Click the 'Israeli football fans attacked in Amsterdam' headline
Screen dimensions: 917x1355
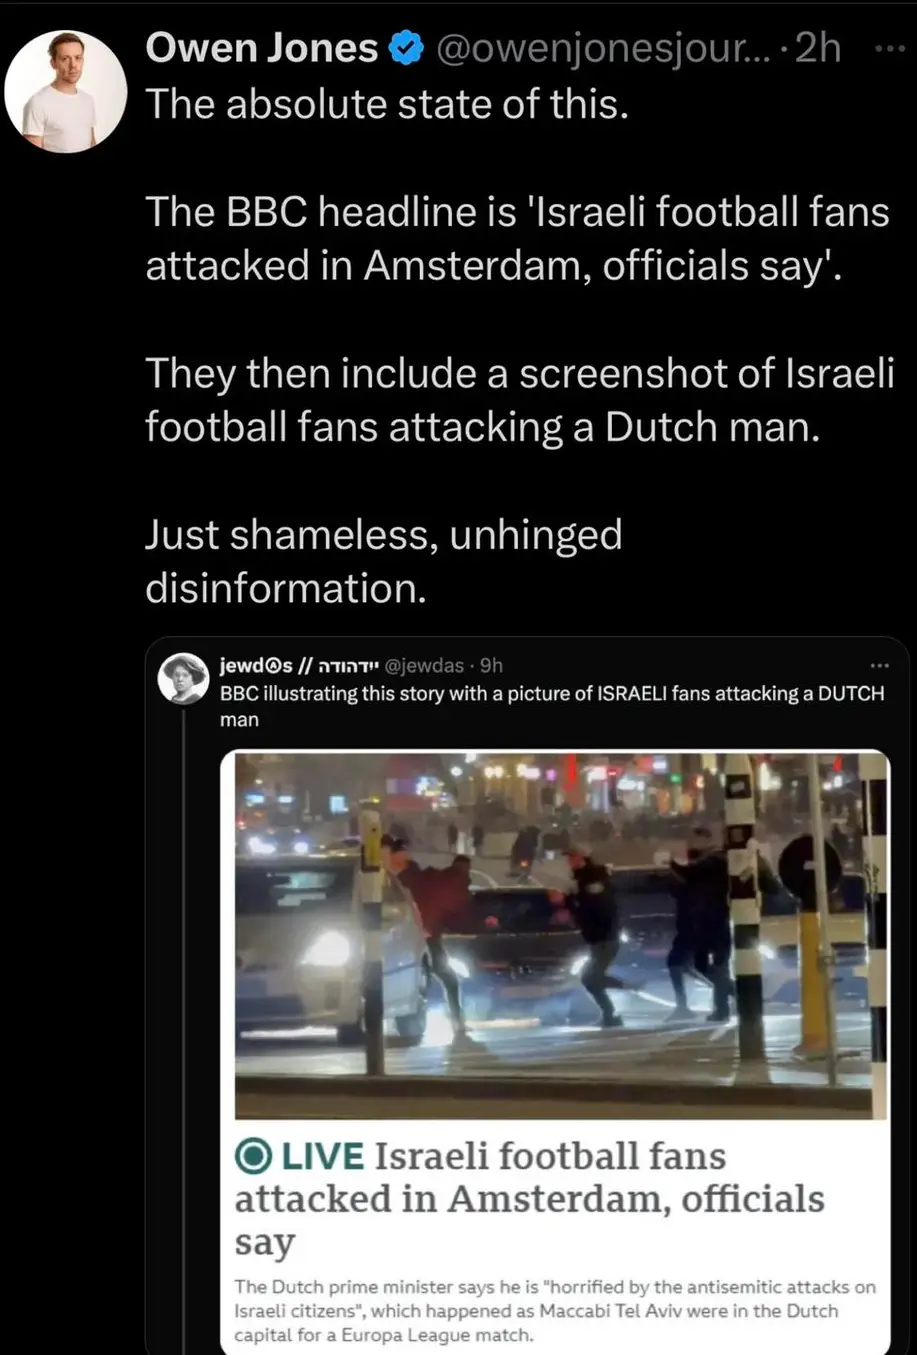tap(530, 1198)
